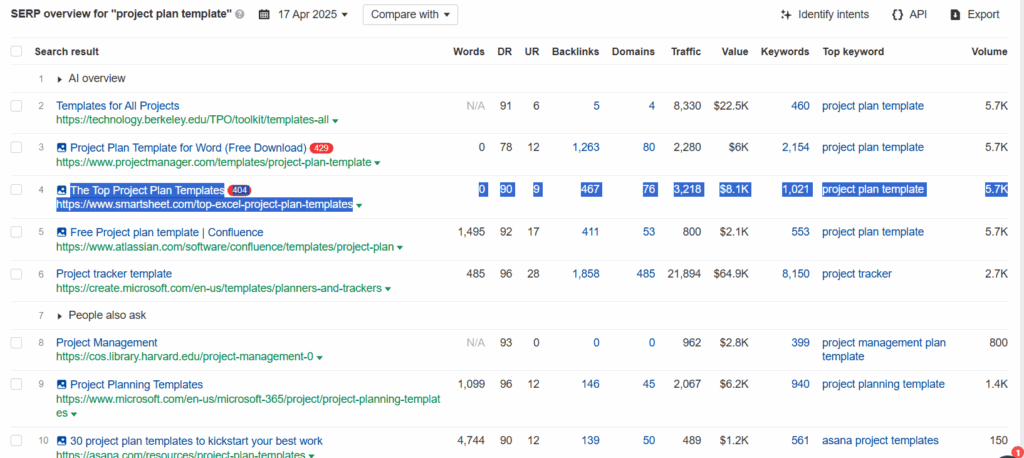Expand the AI overview row
Screen dimensions: 1024x458
coord(60,79)
